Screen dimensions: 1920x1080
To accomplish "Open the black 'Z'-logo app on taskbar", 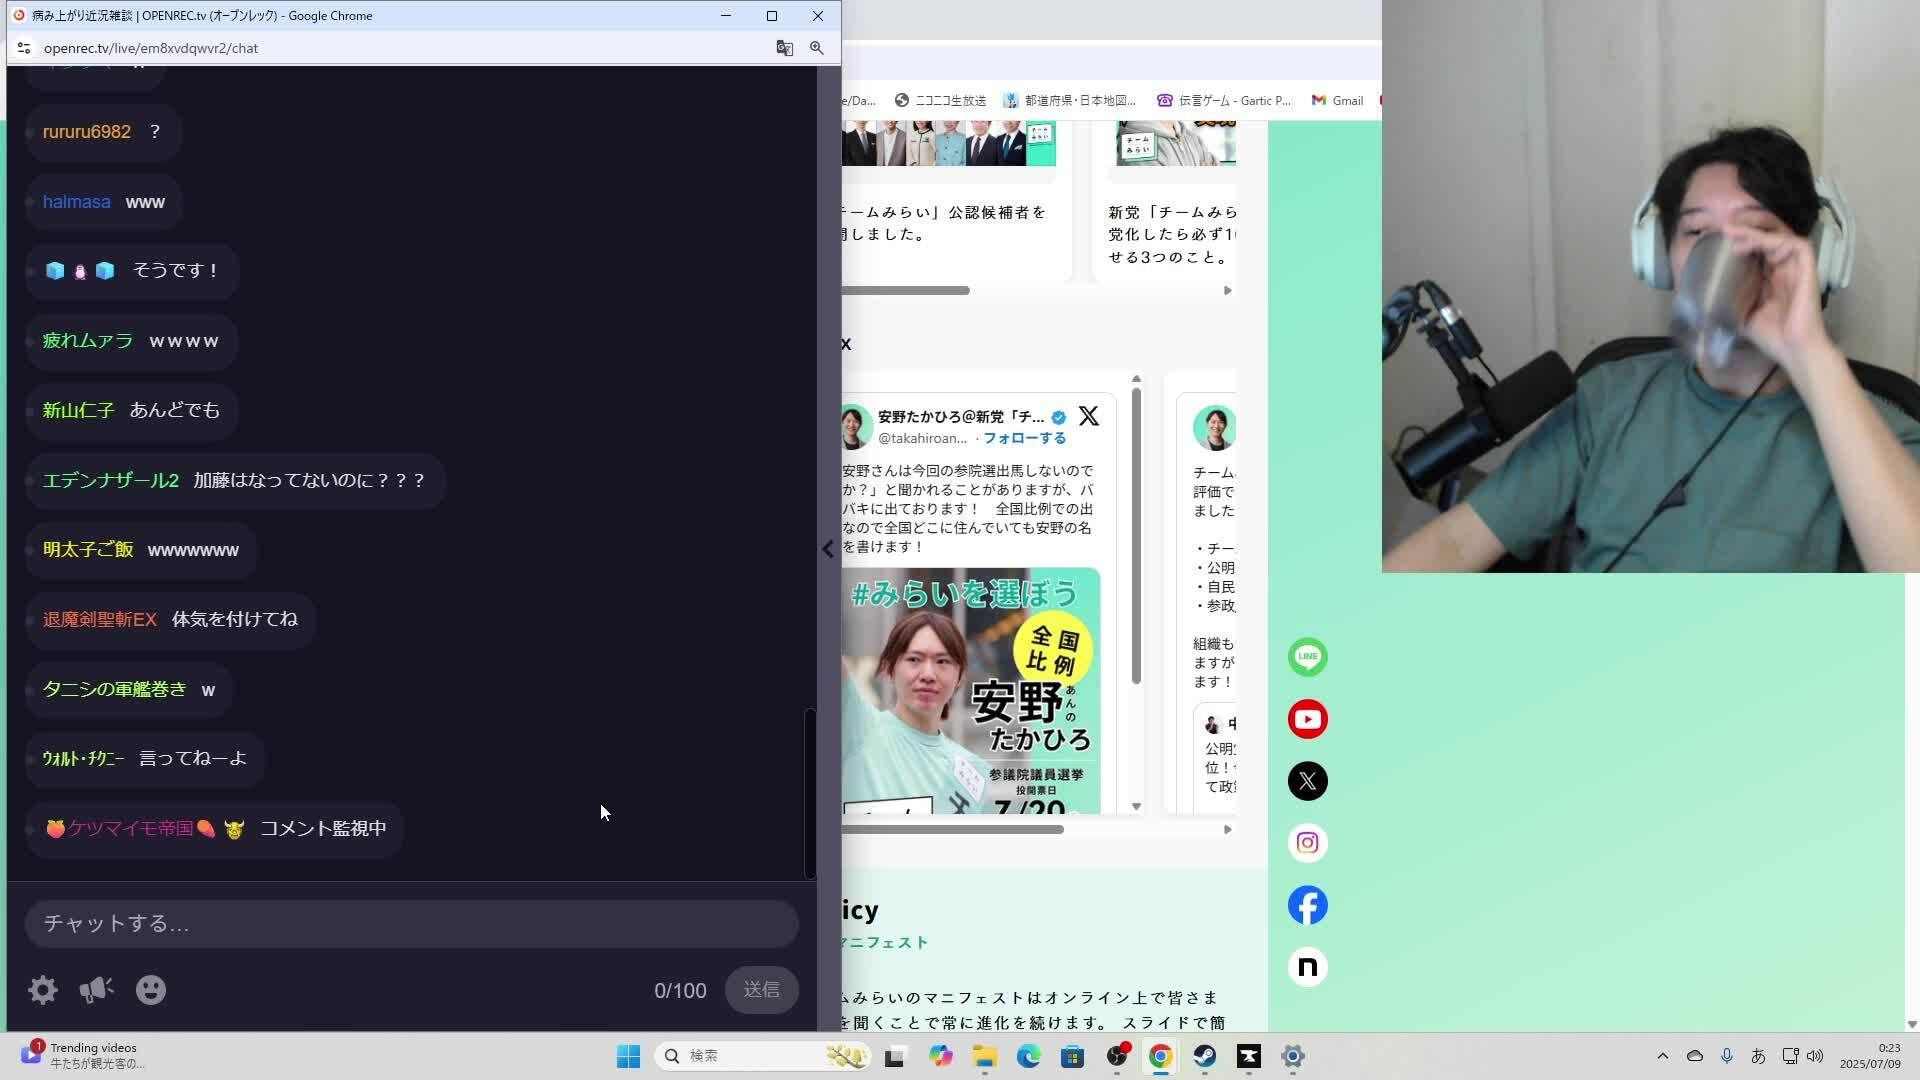I will tap(1249, 1056).
